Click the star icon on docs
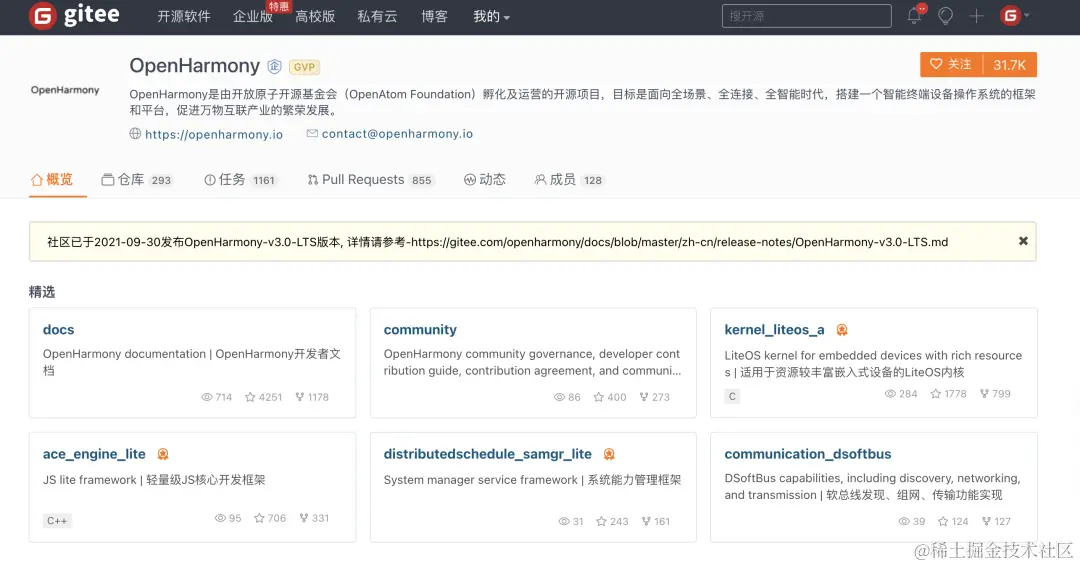This screenshot has width=1080, height=567. click(x=250, y=397)
